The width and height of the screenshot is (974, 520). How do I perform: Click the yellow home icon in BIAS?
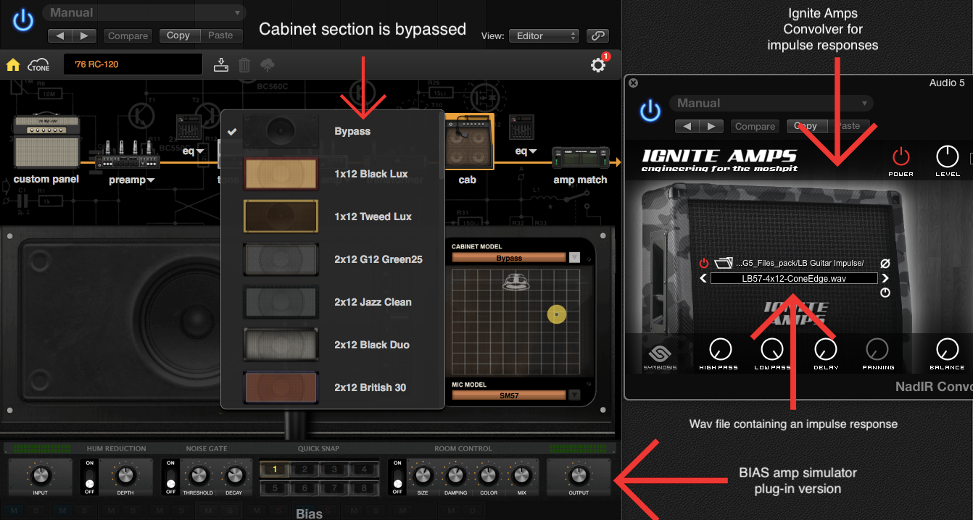[13, 65]
